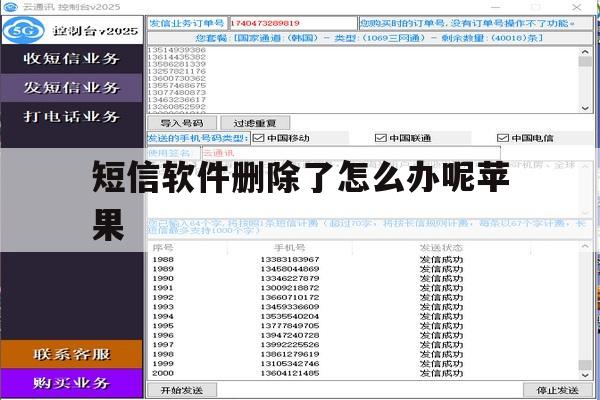The width and height of the screenshot is (600, 400).
Task: Click number list scroll down arrow
Action: [585, 108]
